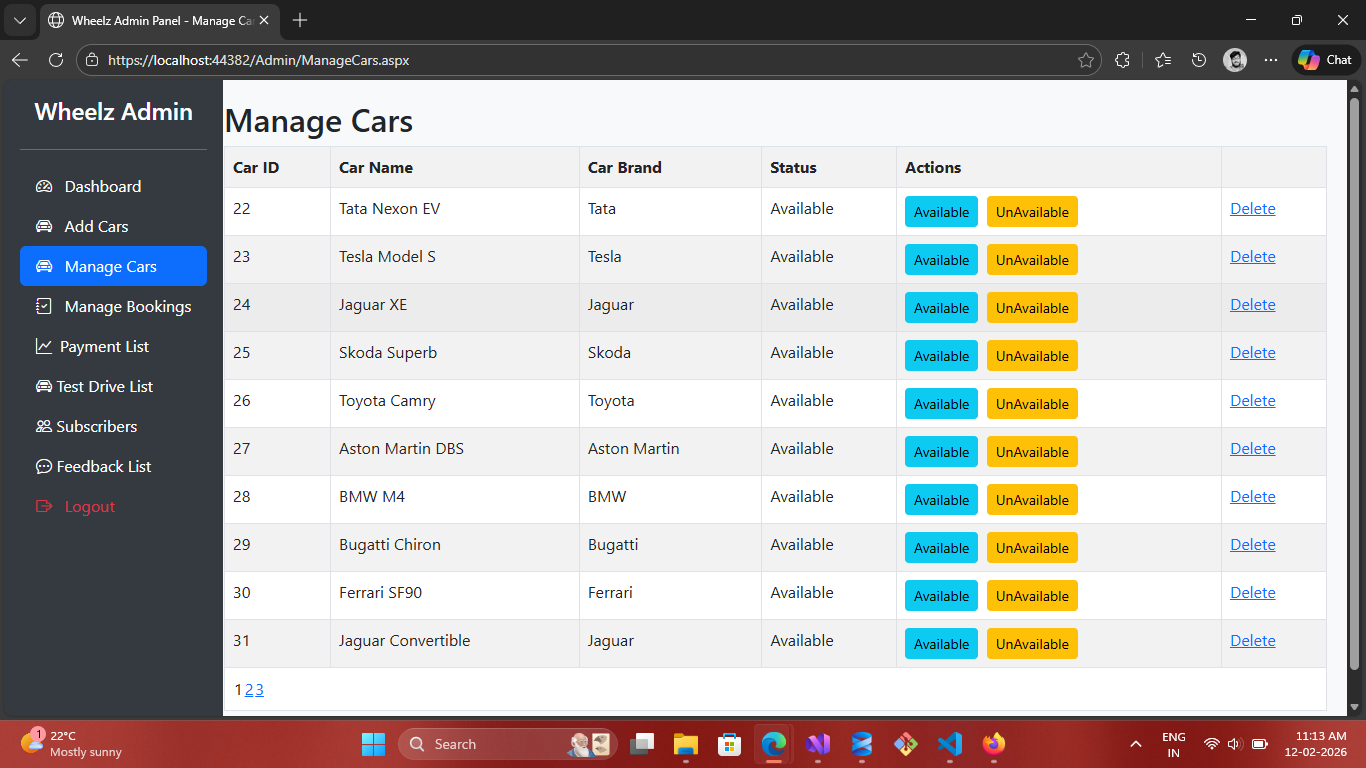1366x768 pixels.
Task: Open browser Extensions puzzle icon
Action: (1122, 60)
